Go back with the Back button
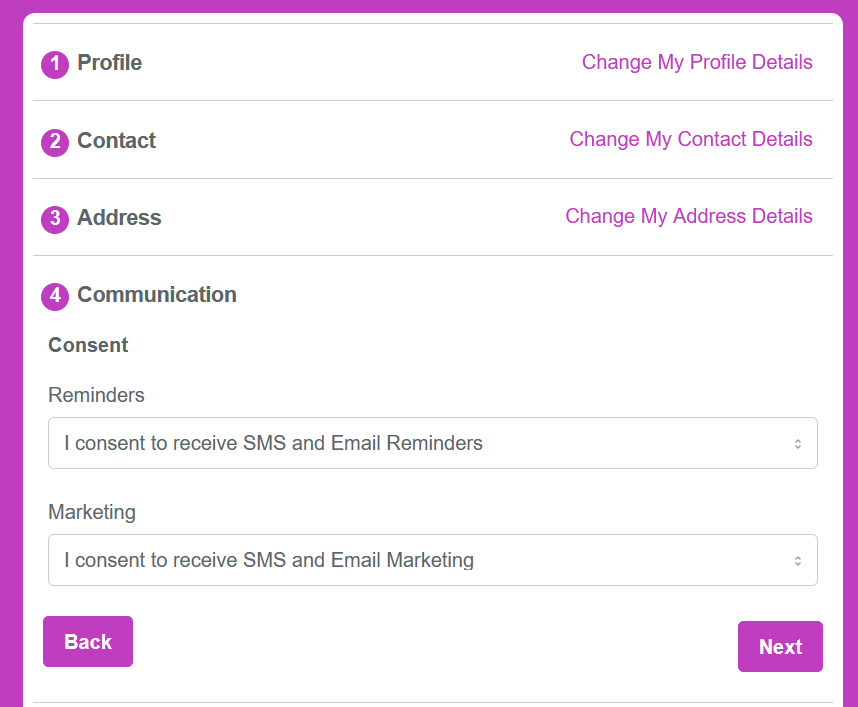The image size is (858, 707). pos(88,641)
